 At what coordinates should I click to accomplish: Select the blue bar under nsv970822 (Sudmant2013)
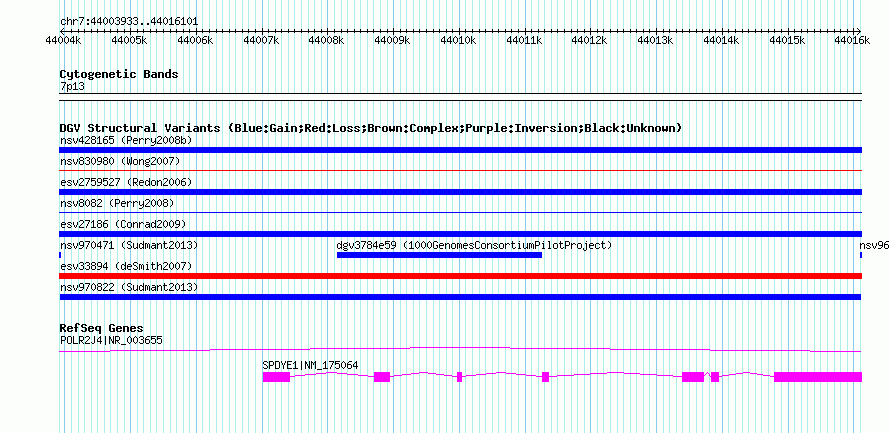coord(460,297)
